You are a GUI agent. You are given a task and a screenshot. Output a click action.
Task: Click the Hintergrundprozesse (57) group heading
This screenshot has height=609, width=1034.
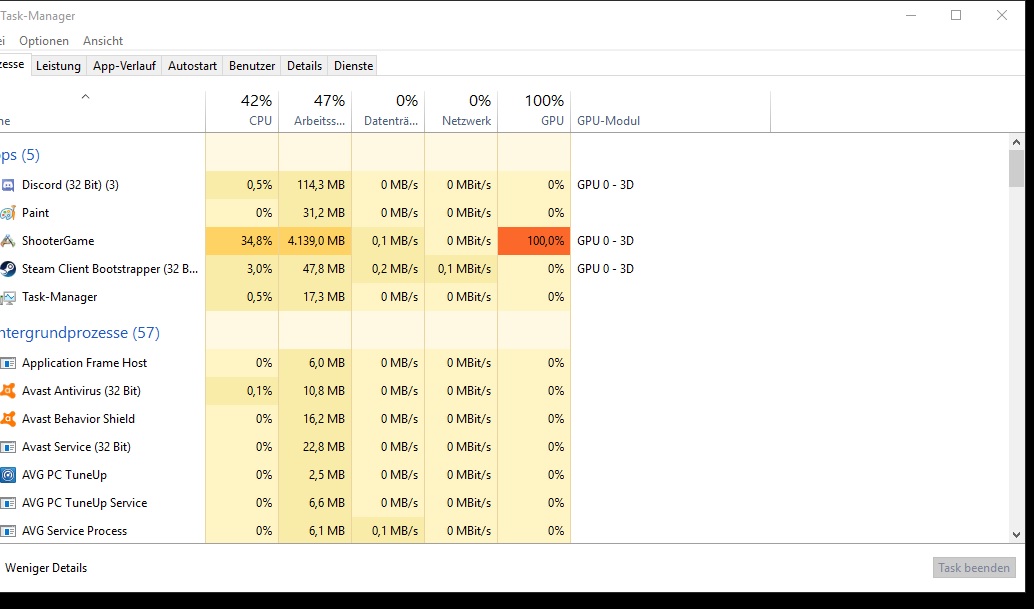(x=80, y=333)
